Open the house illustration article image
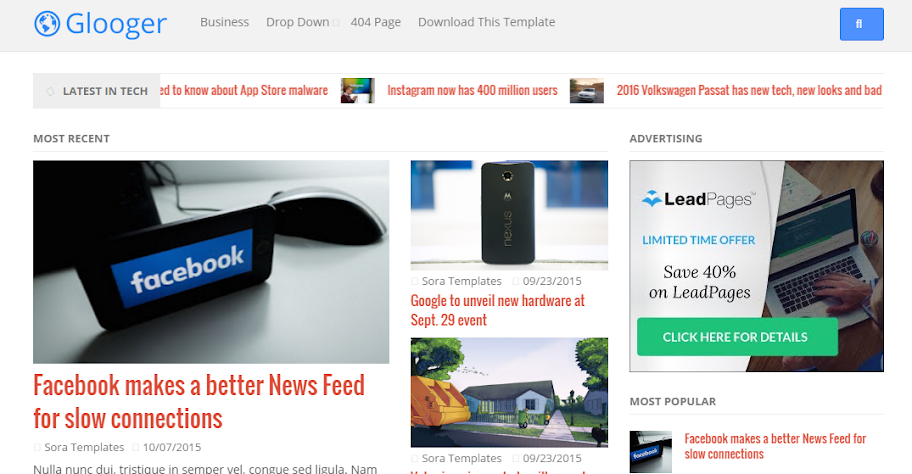Image resolution: width=912 pixels, height=474 pixels. 509,393
